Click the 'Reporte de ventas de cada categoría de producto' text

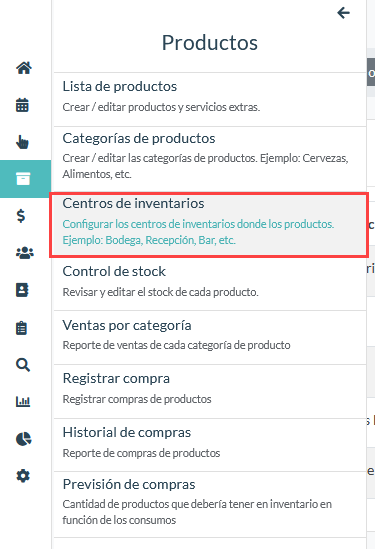click(x=176, y=345)
